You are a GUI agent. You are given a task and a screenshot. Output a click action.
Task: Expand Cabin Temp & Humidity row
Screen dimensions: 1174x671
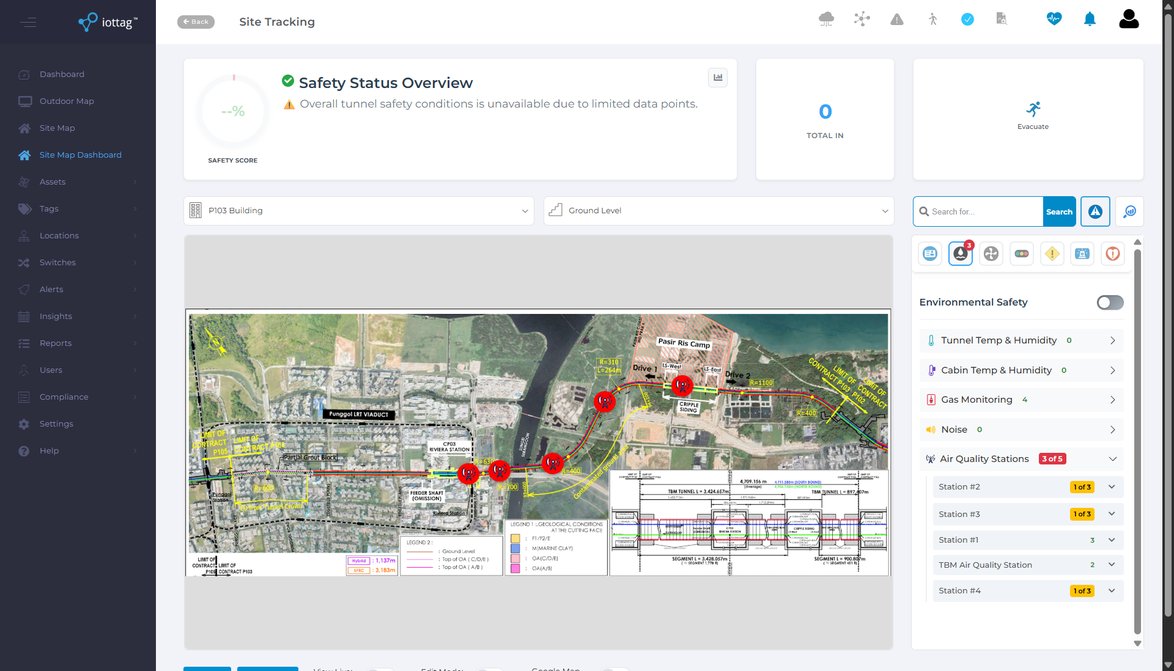point(1021,370)
